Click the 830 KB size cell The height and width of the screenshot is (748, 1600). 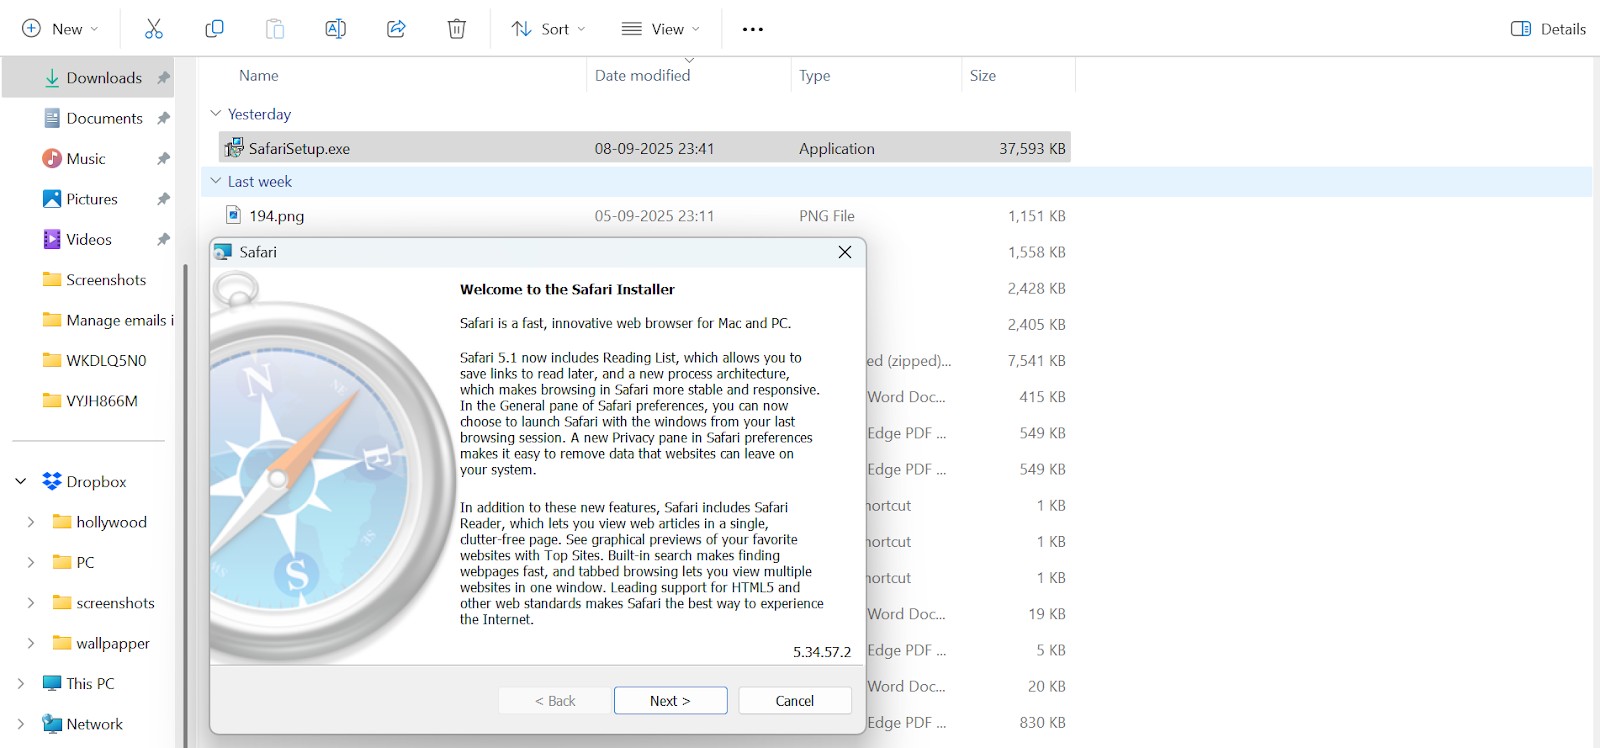point(1042,723)
